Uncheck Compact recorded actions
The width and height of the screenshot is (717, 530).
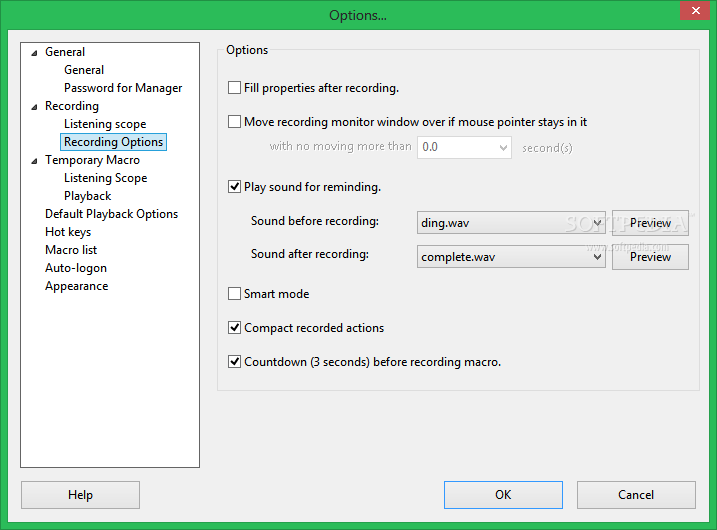click(x=234, y=327)
